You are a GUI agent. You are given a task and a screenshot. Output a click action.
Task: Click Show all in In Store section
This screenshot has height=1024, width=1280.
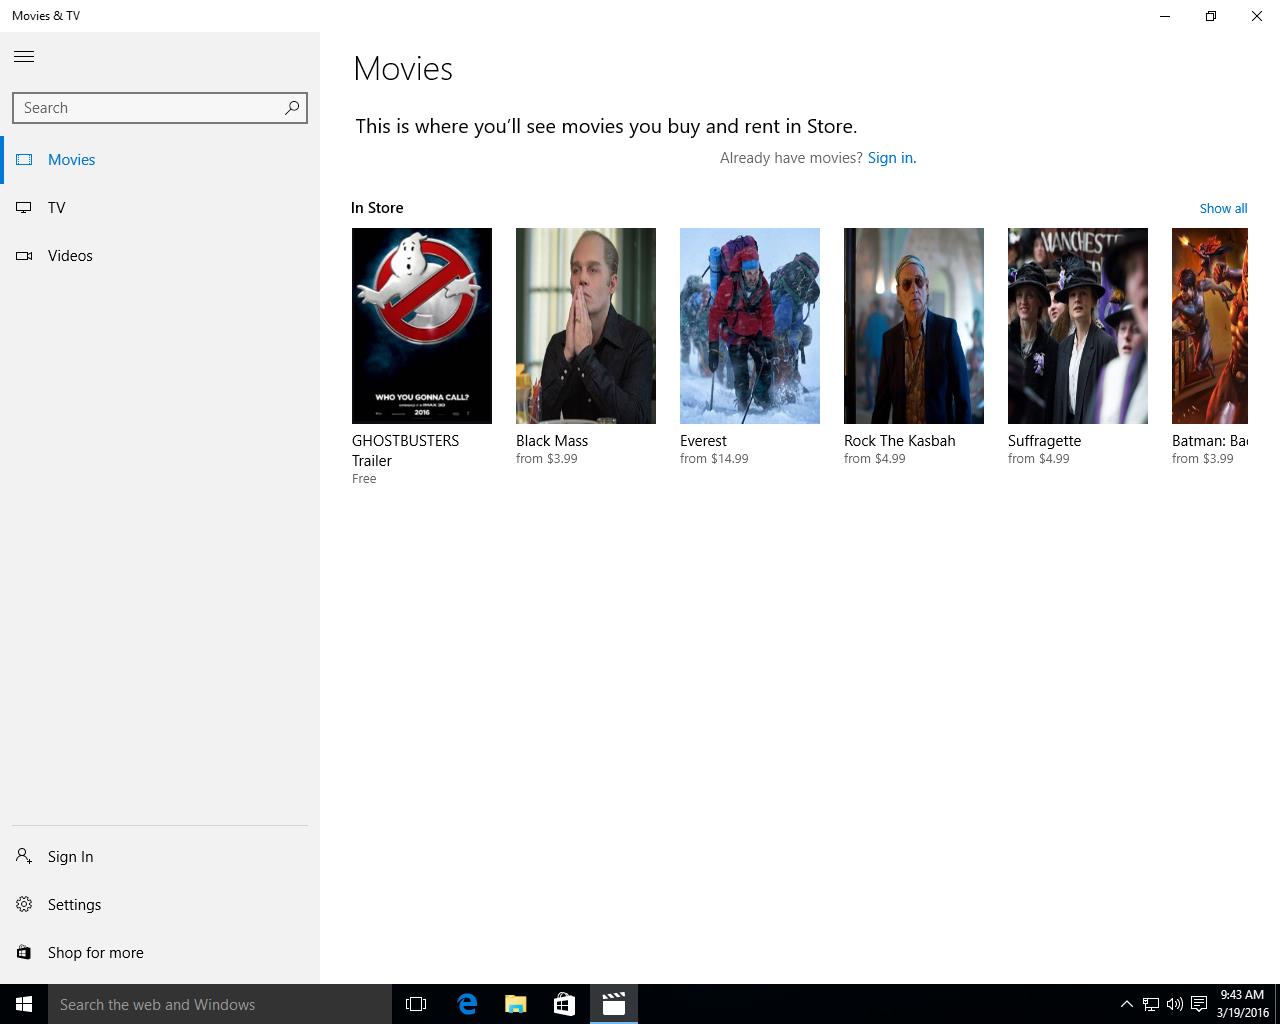click(1223, 208)
